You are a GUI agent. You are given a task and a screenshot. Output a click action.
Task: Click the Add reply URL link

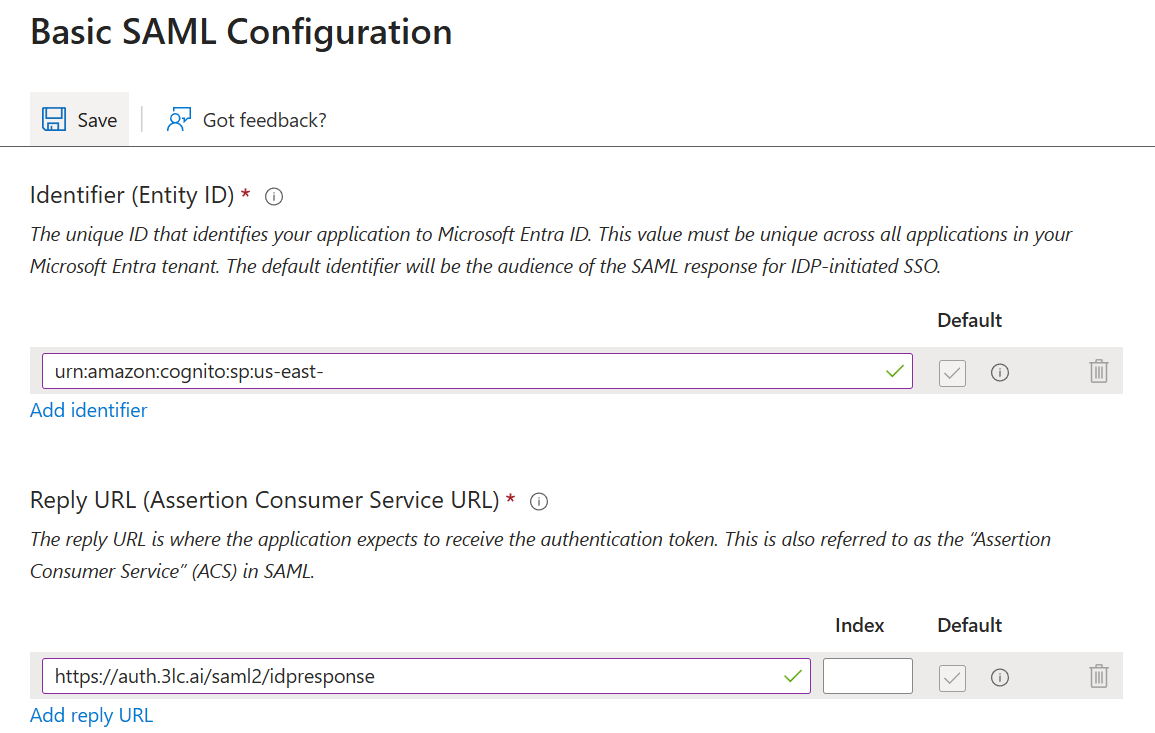coord(91,715)
